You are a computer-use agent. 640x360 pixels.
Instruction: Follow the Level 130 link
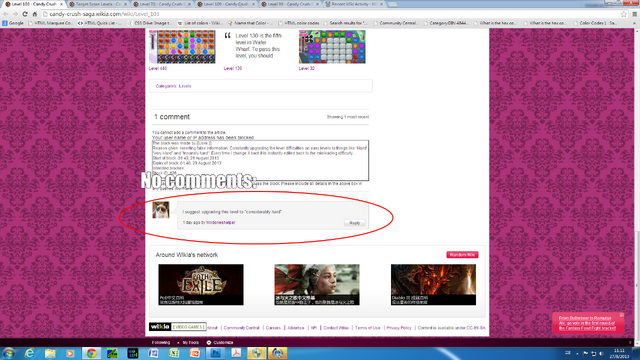coord(233,69)
